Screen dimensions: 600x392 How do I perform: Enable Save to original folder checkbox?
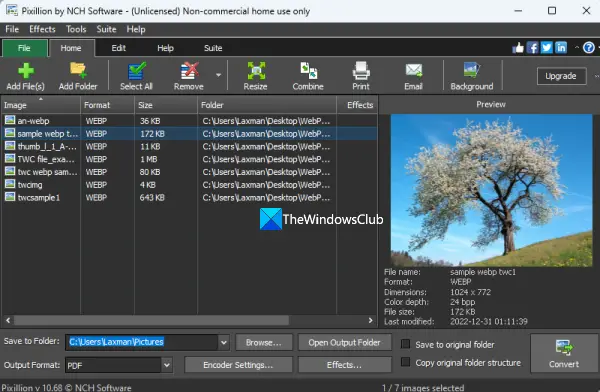pyautogui.click(x=405, y=344)
